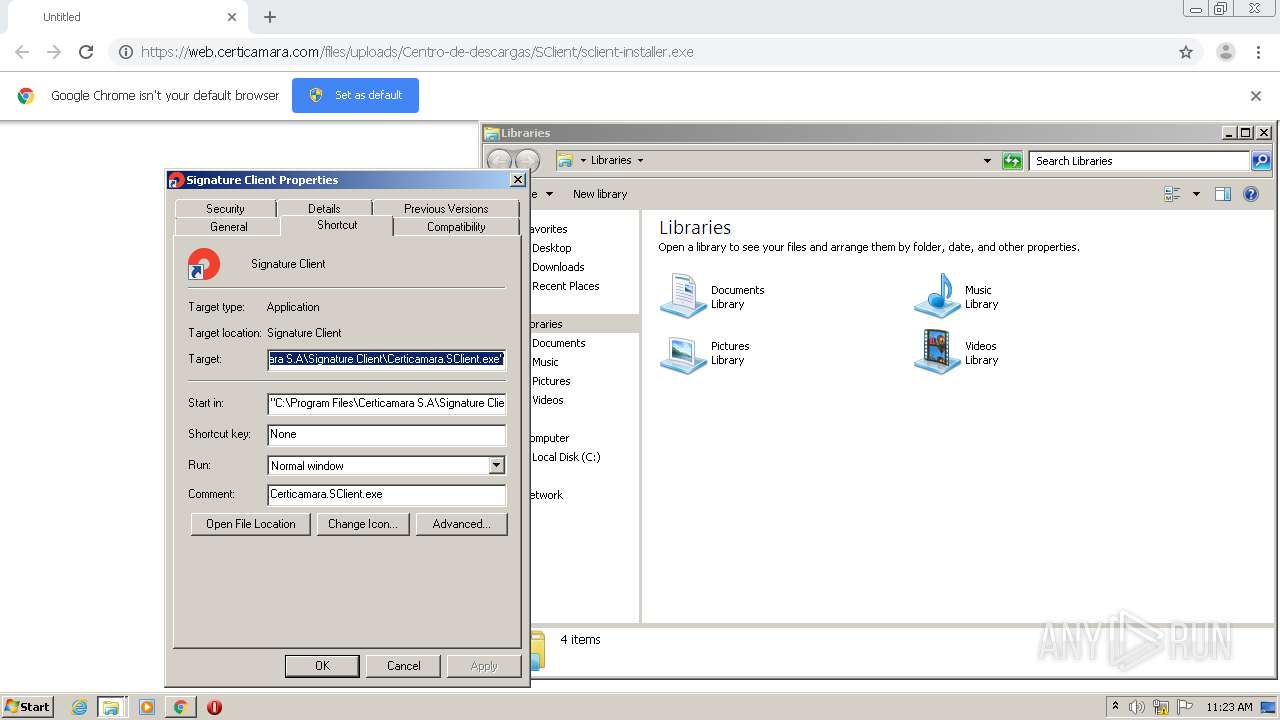1280x720 pixels.
Task: Select Recent Places in navigation pane
Action: tap(566, 286)
